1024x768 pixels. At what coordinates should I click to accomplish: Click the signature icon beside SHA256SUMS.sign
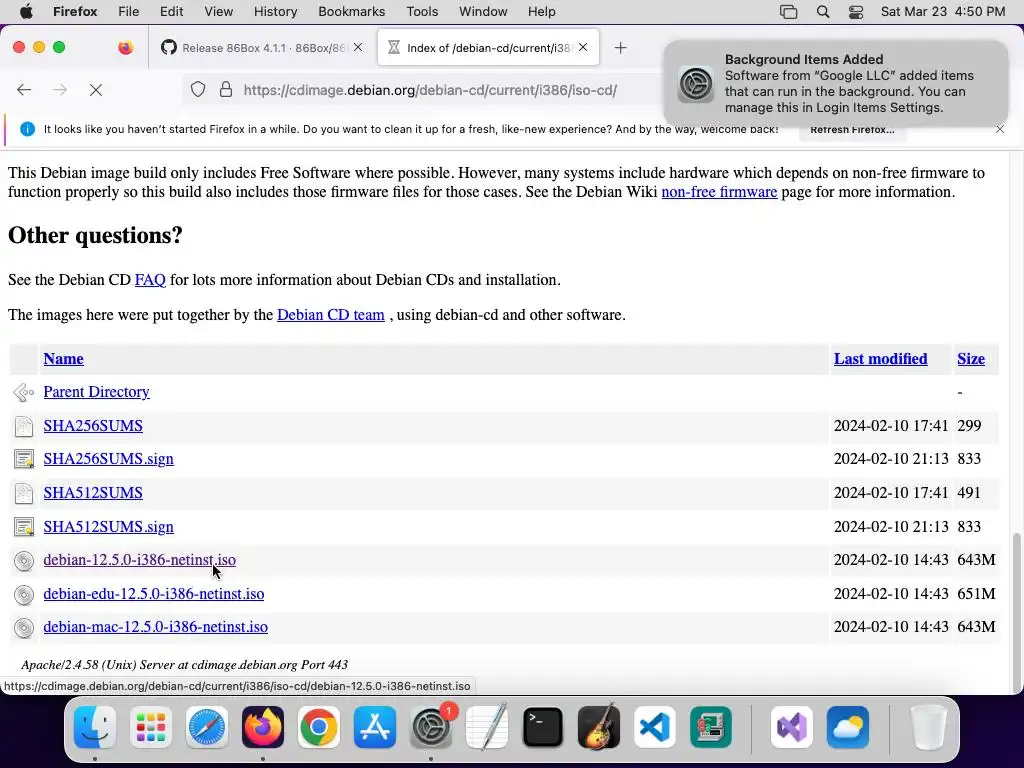coord(24,460)
